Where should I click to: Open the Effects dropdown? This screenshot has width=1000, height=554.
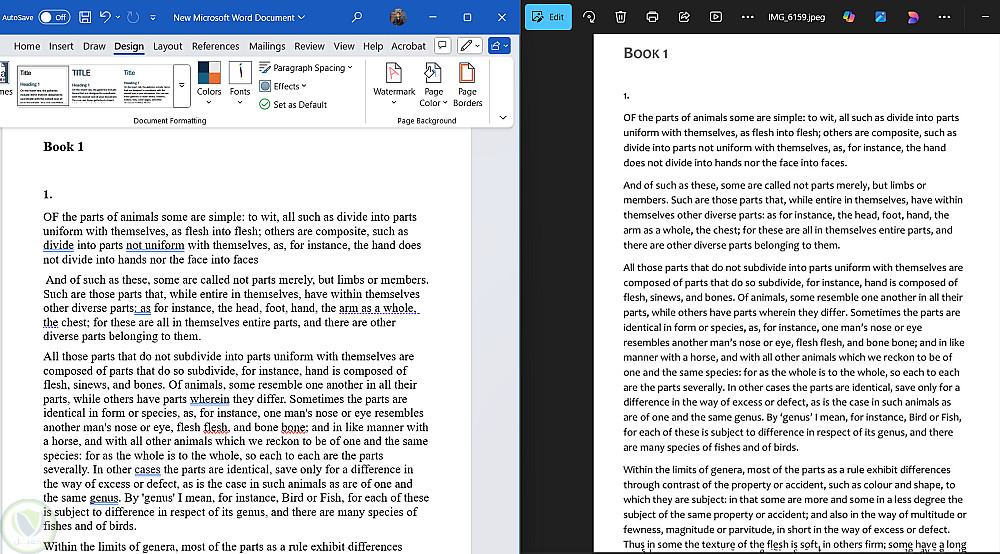pos(283,86)
